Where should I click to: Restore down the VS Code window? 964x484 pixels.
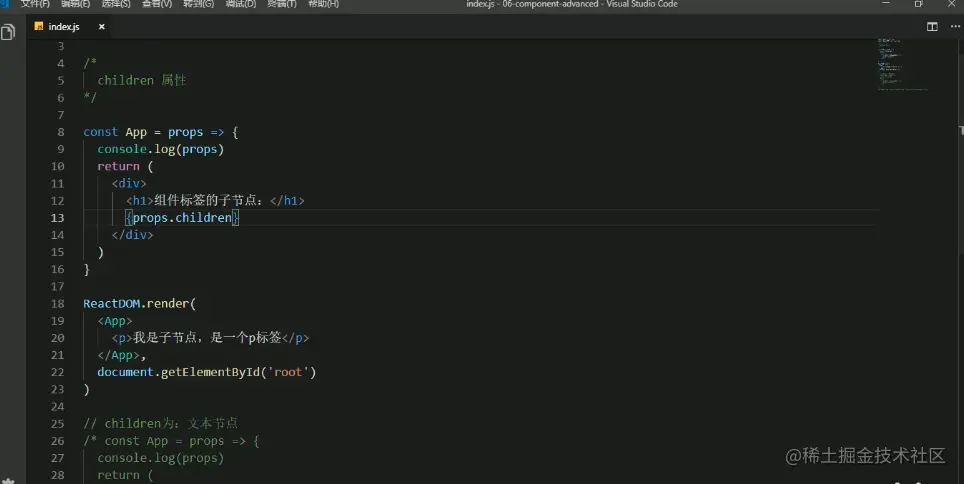tap(919, 4)
